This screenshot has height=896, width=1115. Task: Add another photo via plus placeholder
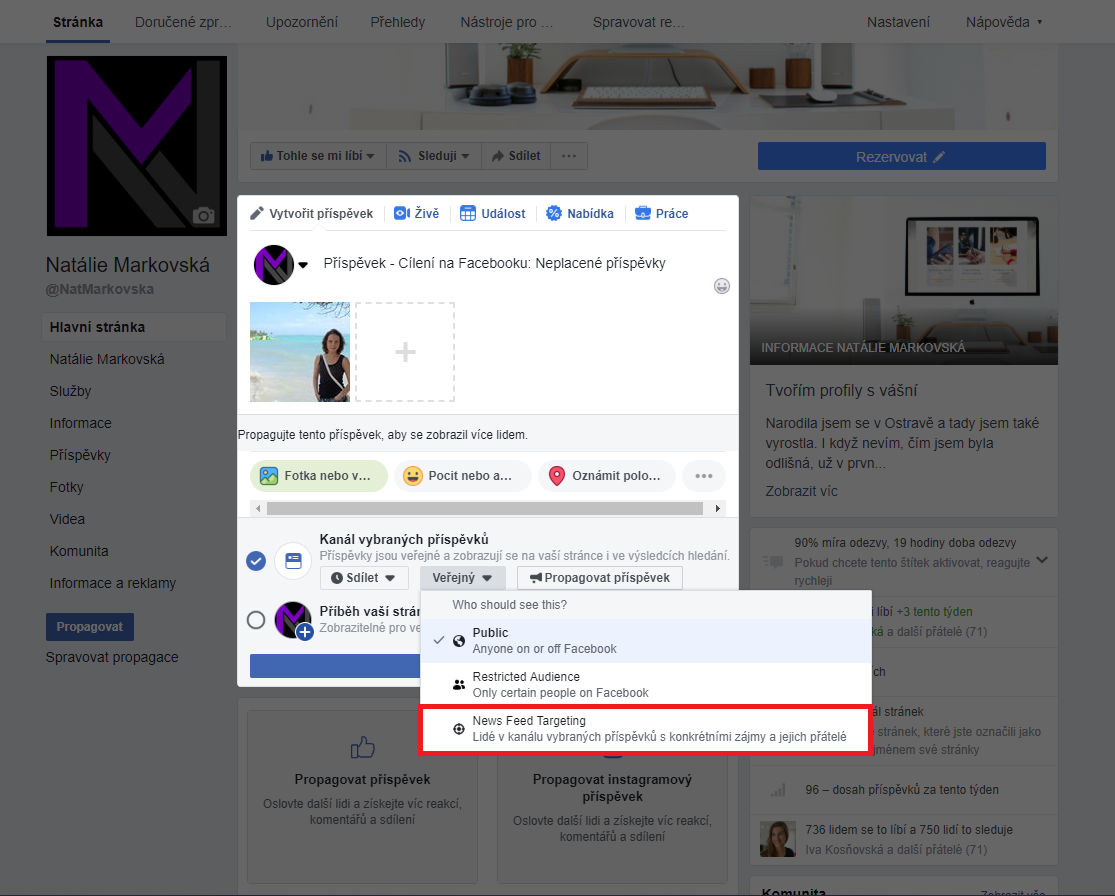[405, 352]
